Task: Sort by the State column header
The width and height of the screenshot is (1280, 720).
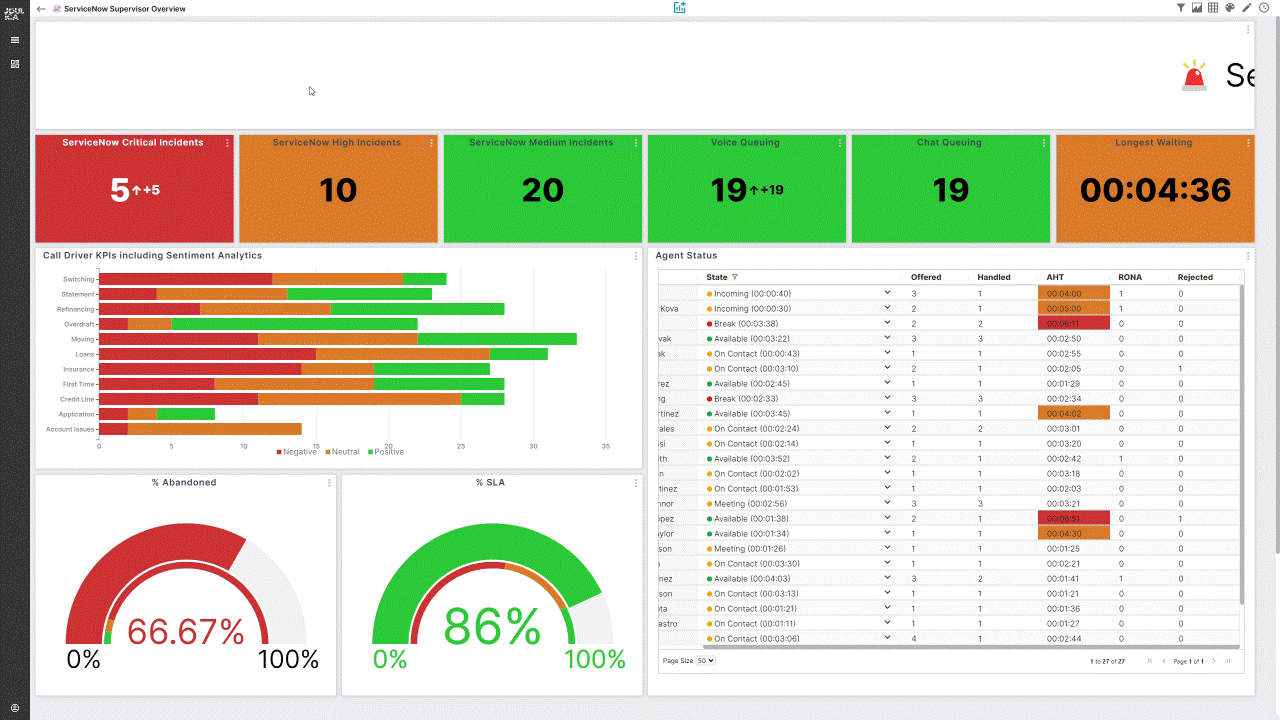Action: point(717,277)
